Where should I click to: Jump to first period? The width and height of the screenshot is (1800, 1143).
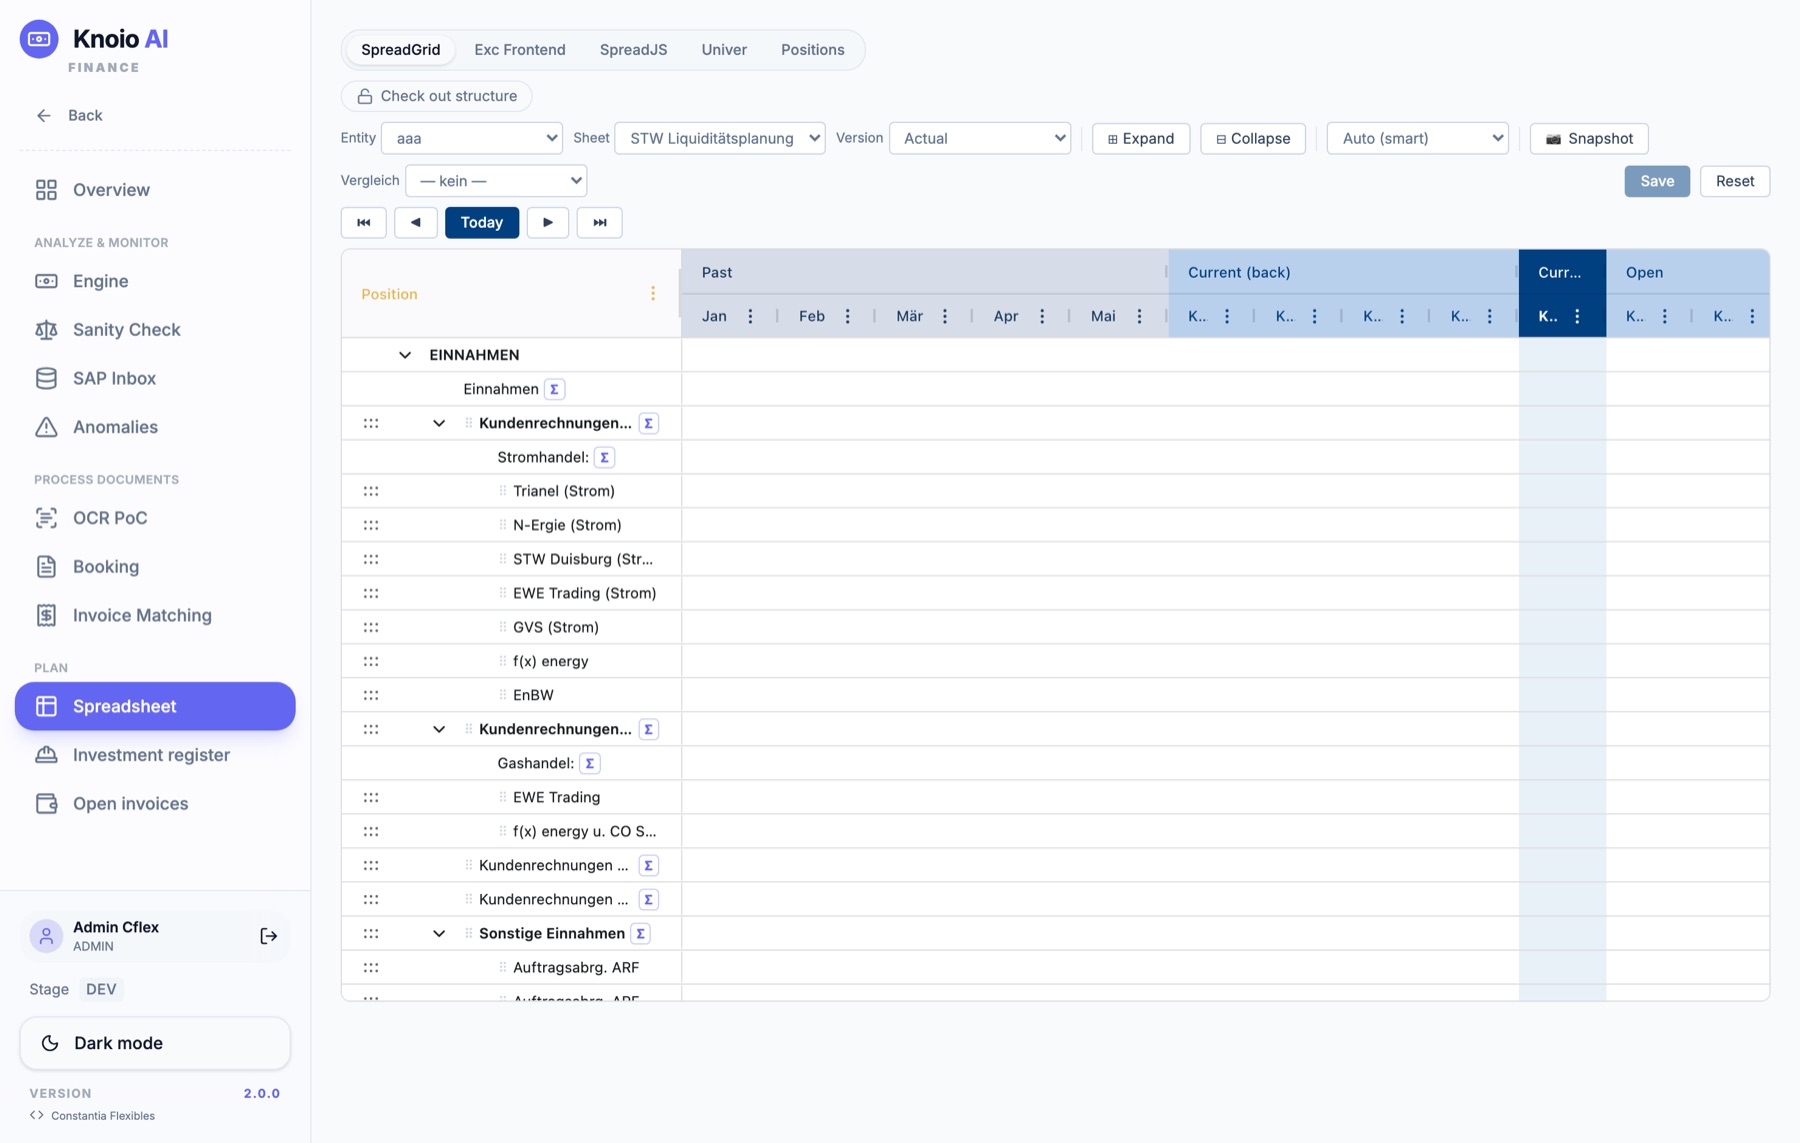[364, 223]
